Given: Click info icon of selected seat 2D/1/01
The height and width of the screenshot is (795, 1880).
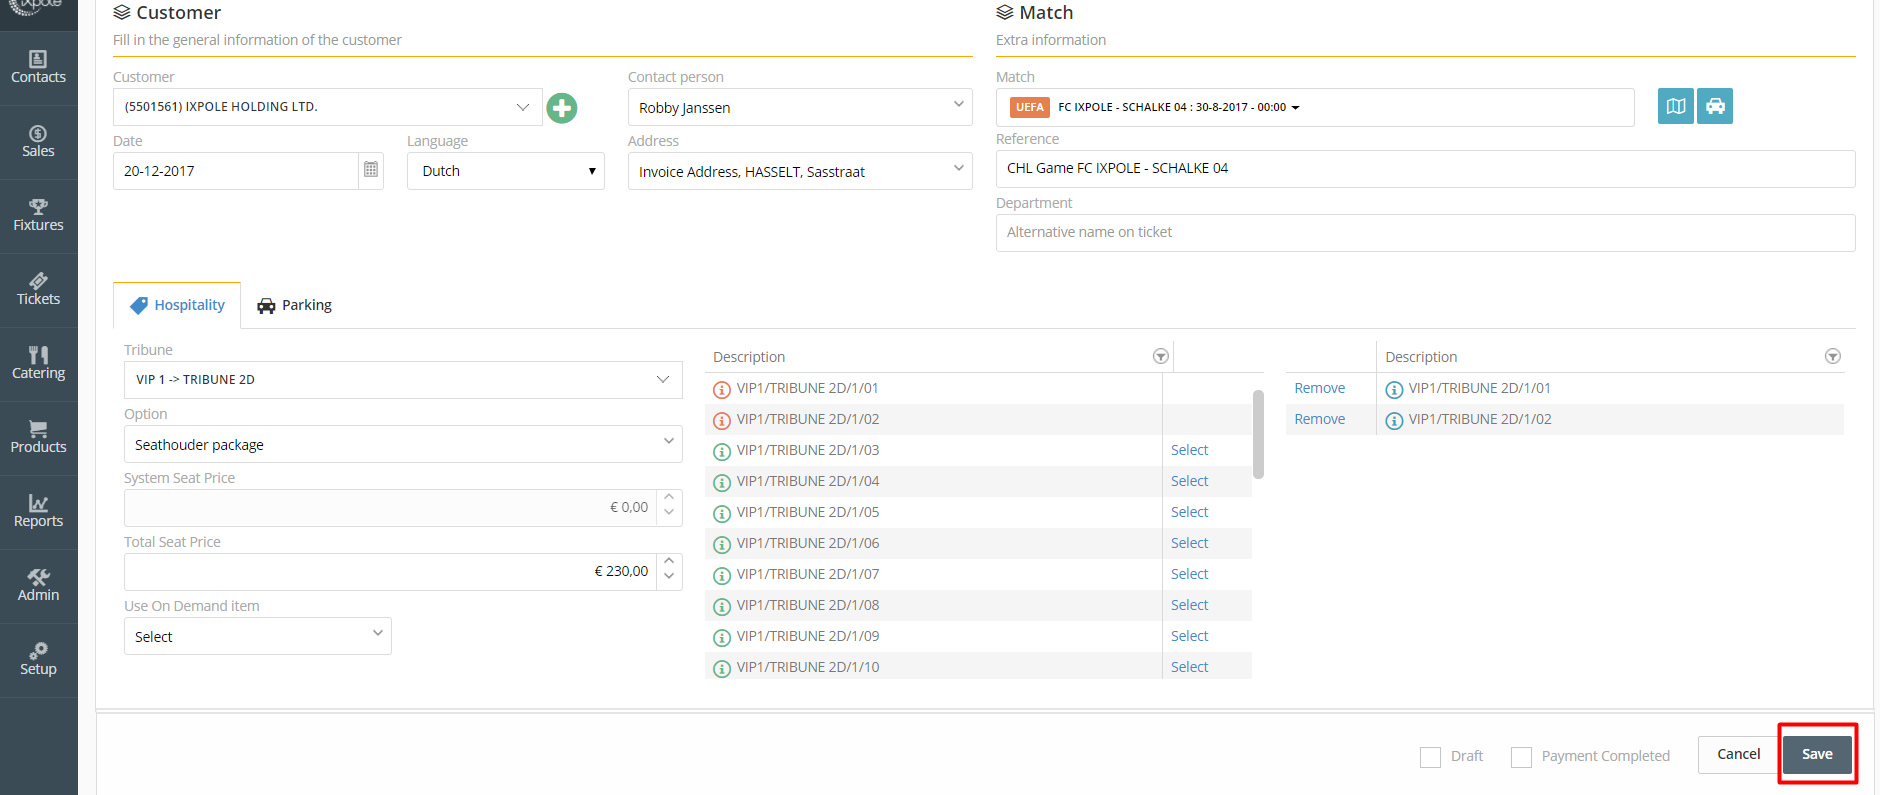Looking at the screenshot, I should point(1394,389).
